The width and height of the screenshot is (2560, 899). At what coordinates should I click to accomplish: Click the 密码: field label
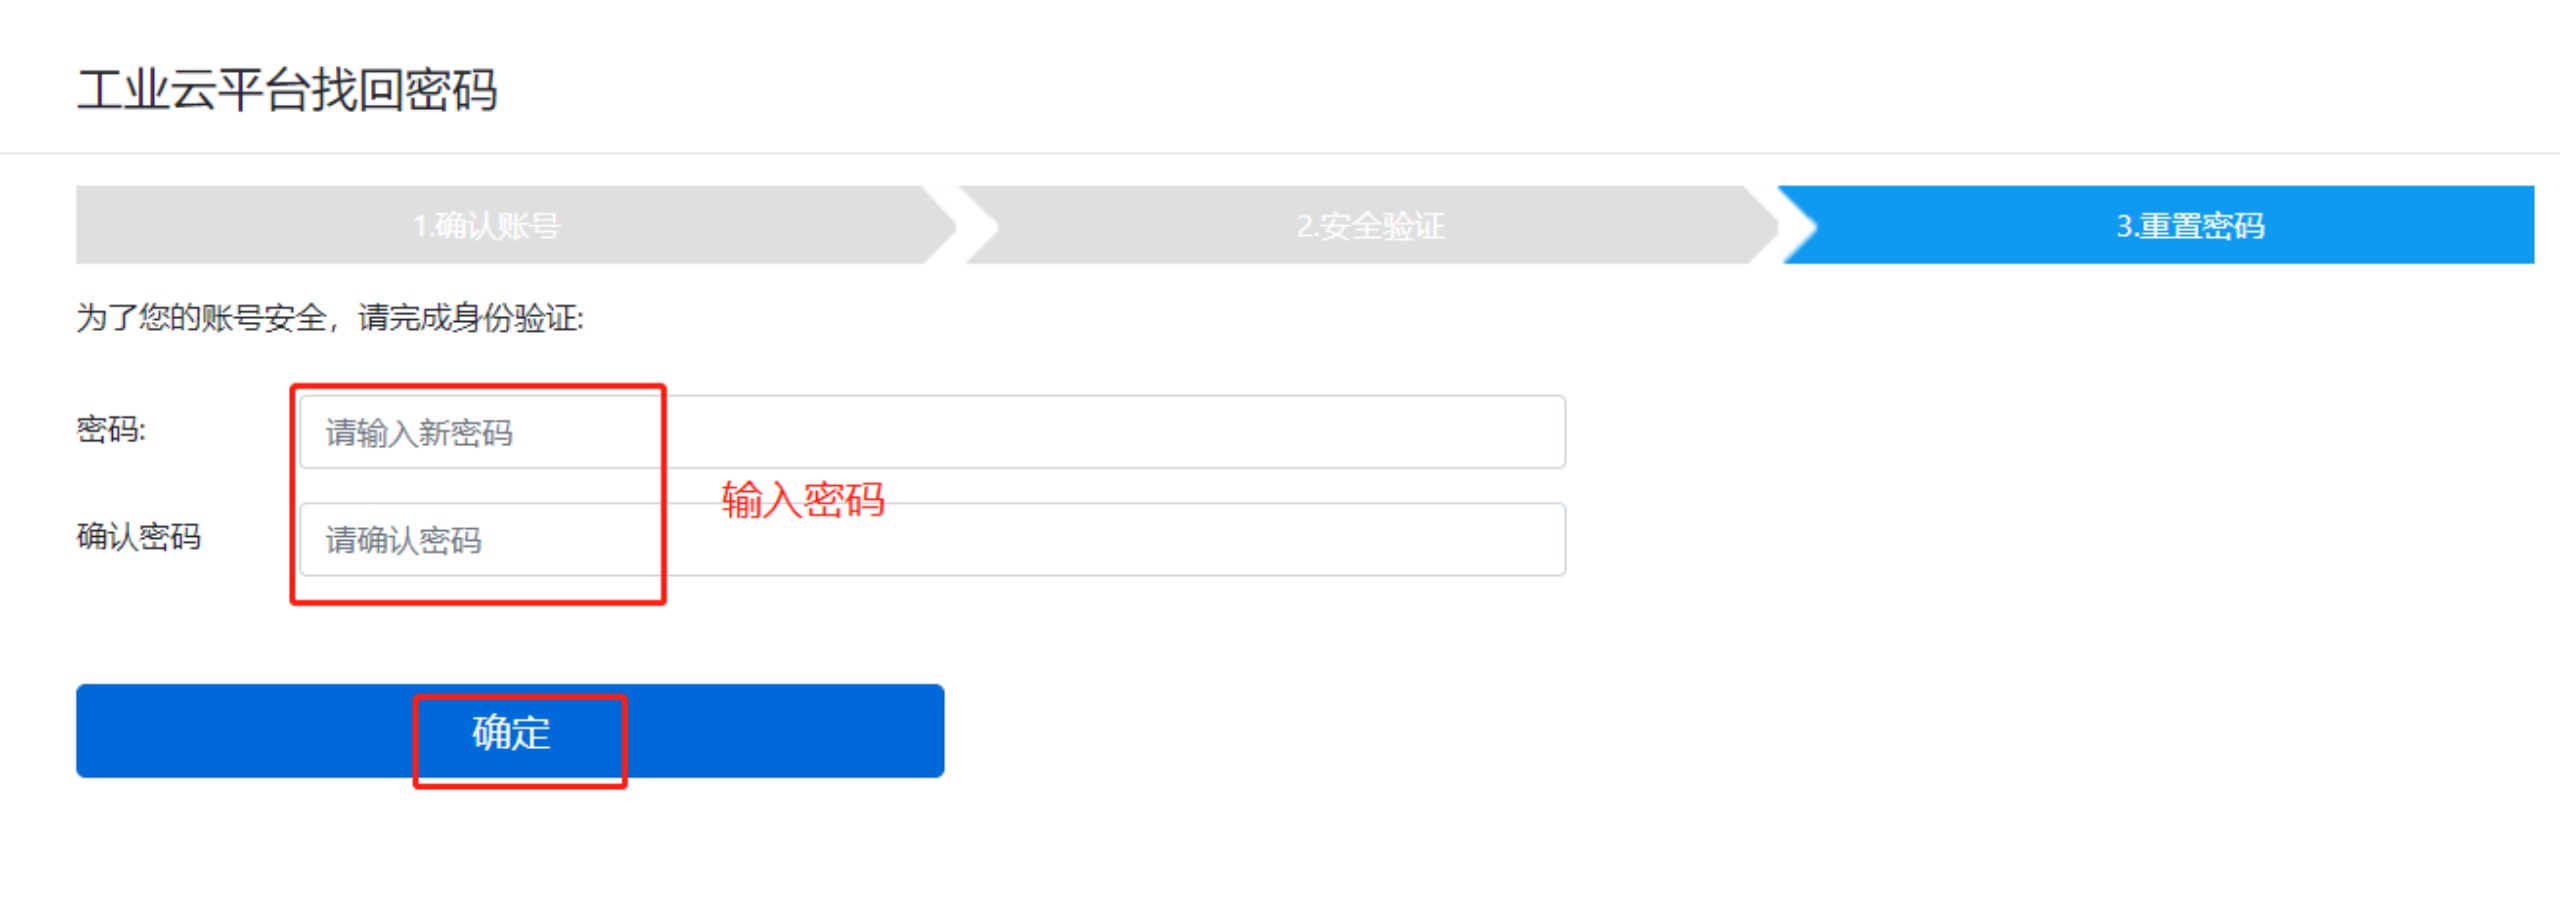(x=111, y=430)
